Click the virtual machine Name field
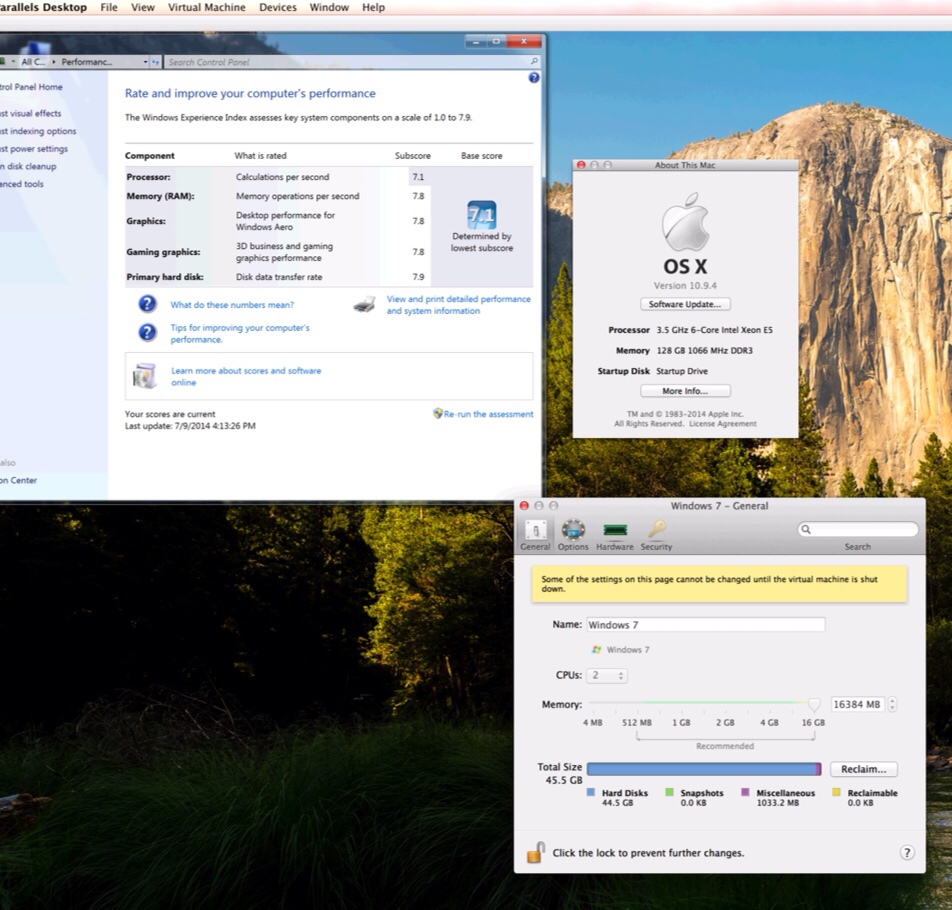The width and height of the screenshot is (952, 910). (706, 625)
